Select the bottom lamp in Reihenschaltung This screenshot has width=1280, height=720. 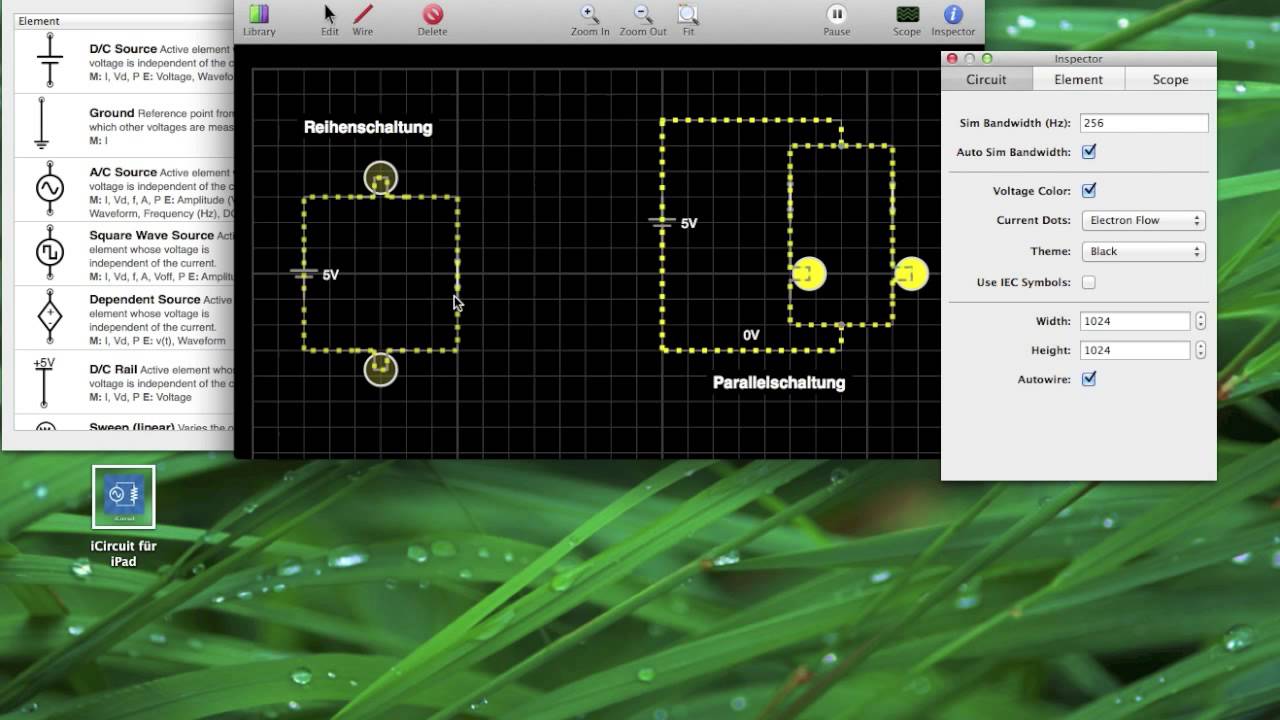[380, 368]
